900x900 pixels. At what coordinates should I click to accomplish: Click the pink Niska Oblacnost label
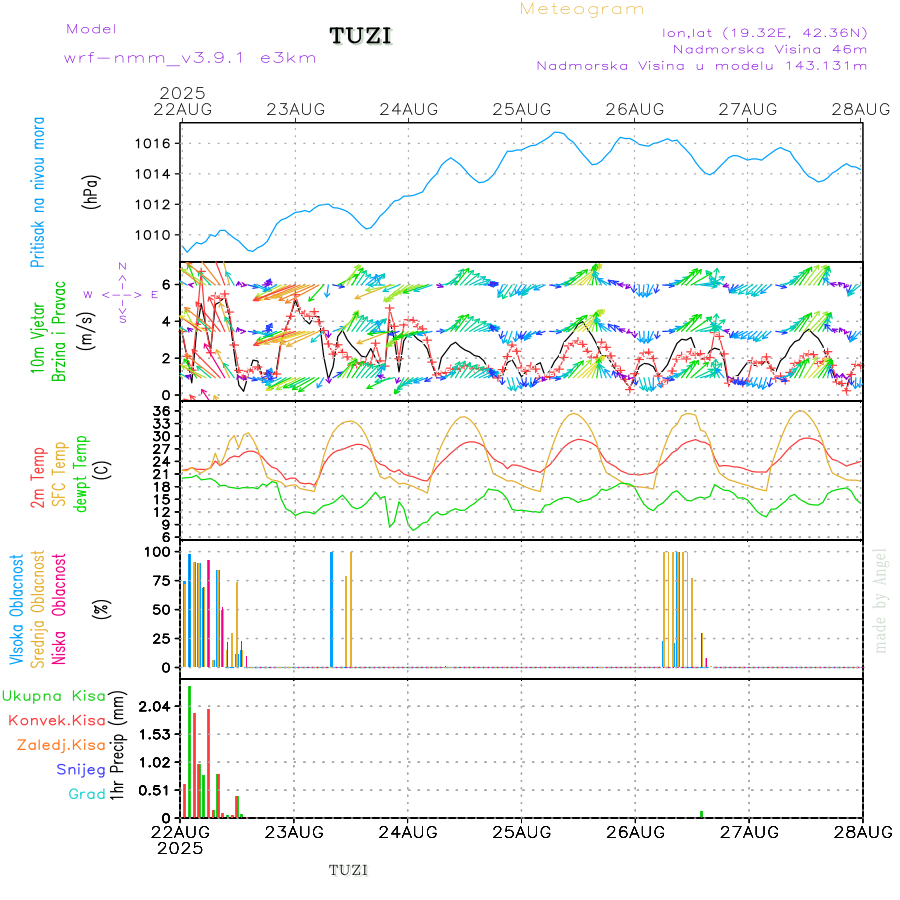pos(59,608)
